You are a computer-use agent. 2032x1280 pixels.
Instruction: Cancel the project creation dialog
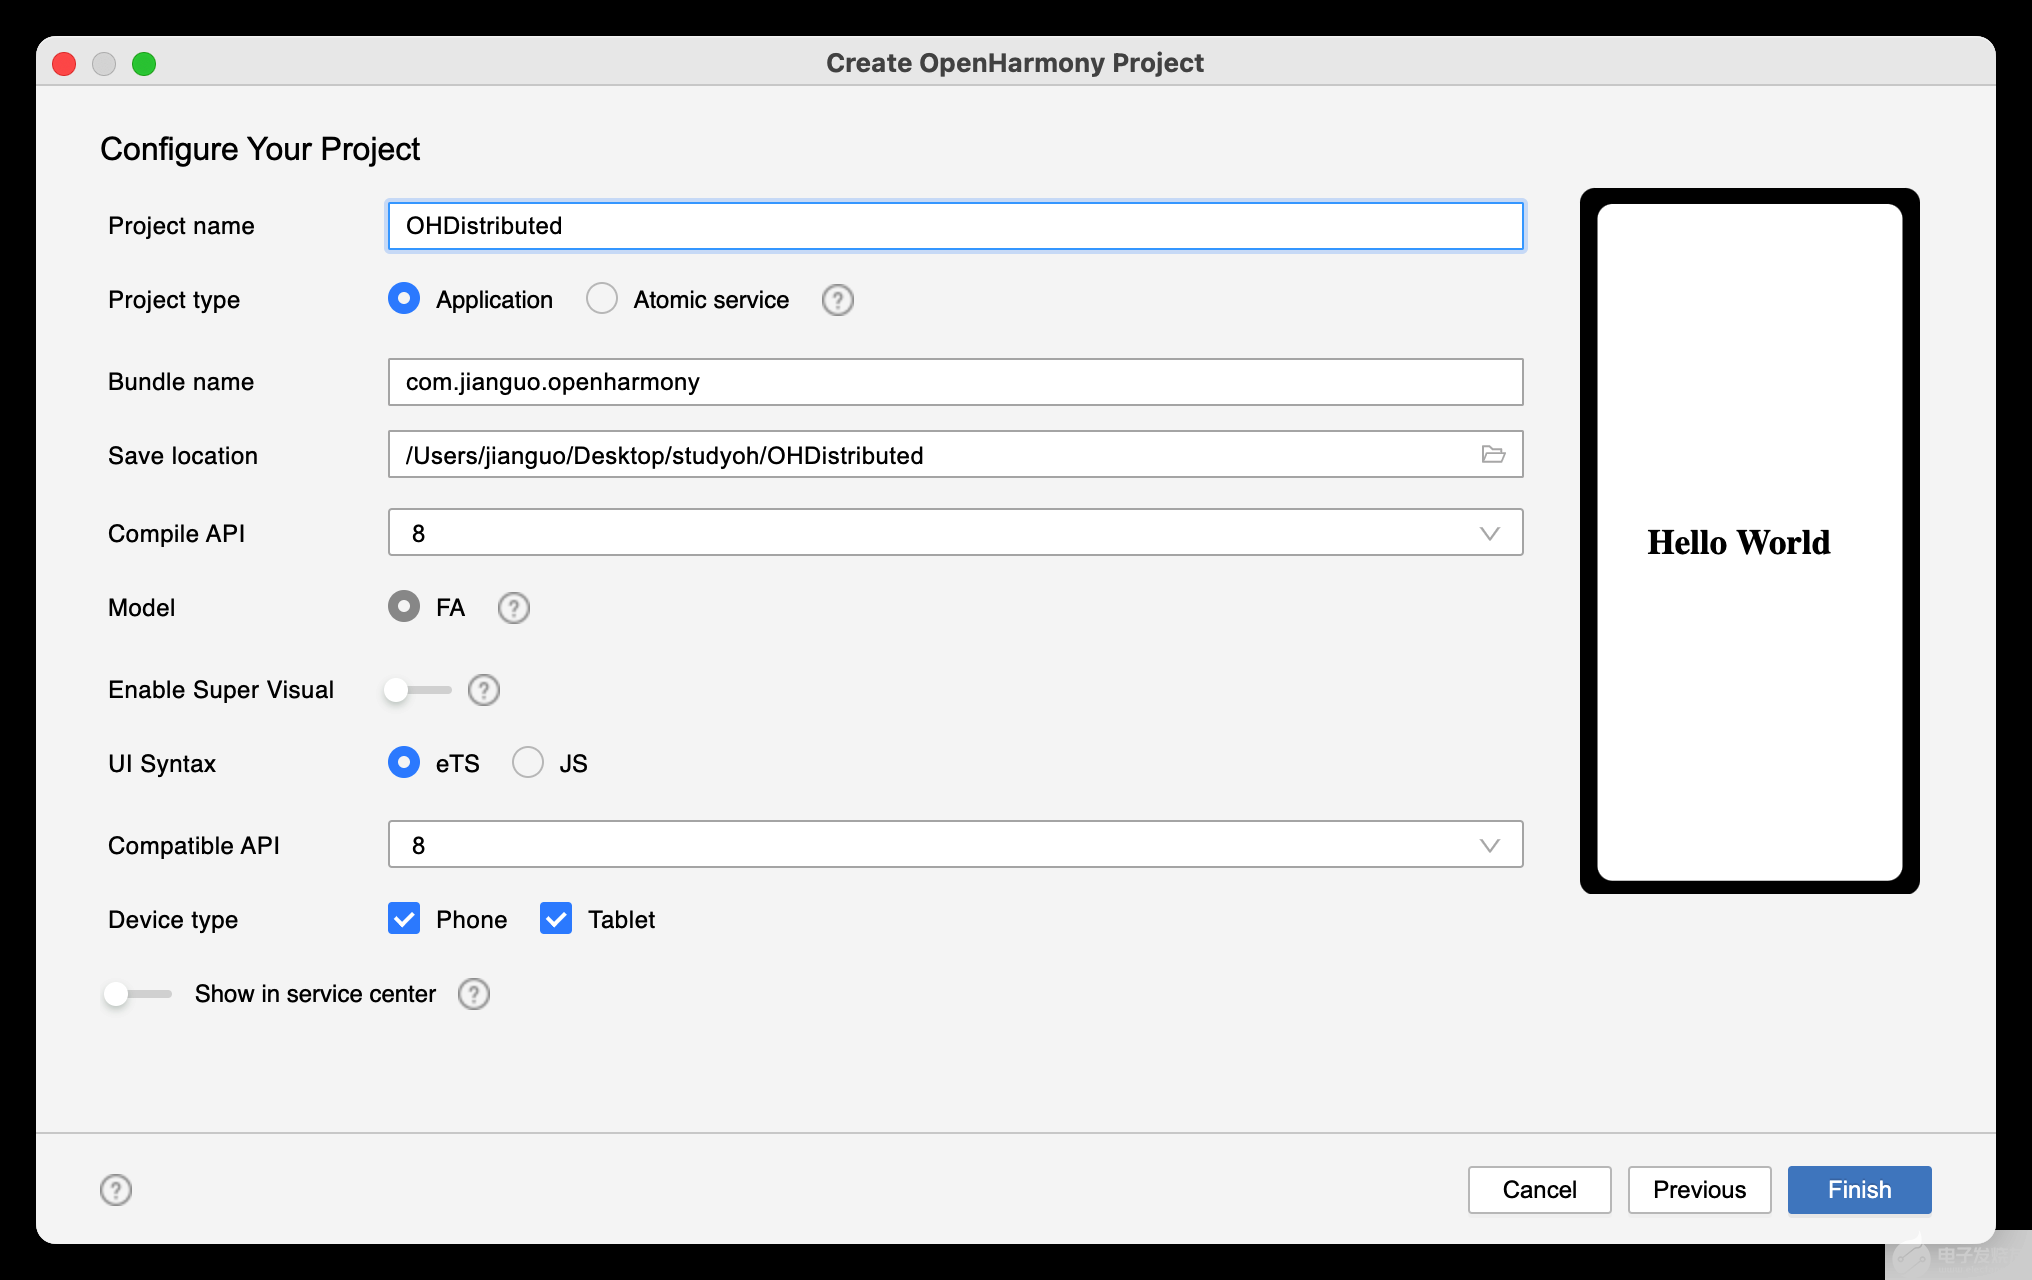tap(1538, 1190)
